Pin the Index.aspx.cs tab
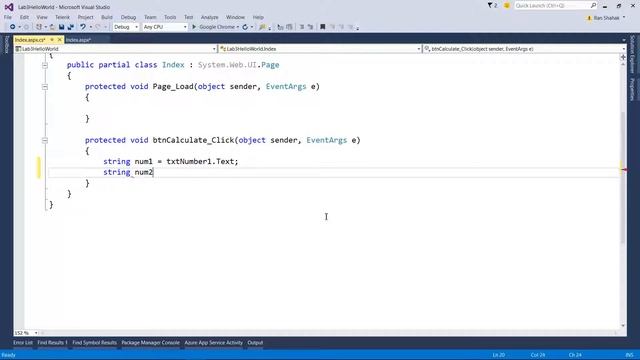Viewport: 640px width, 360px height. (x=52, y=40)
